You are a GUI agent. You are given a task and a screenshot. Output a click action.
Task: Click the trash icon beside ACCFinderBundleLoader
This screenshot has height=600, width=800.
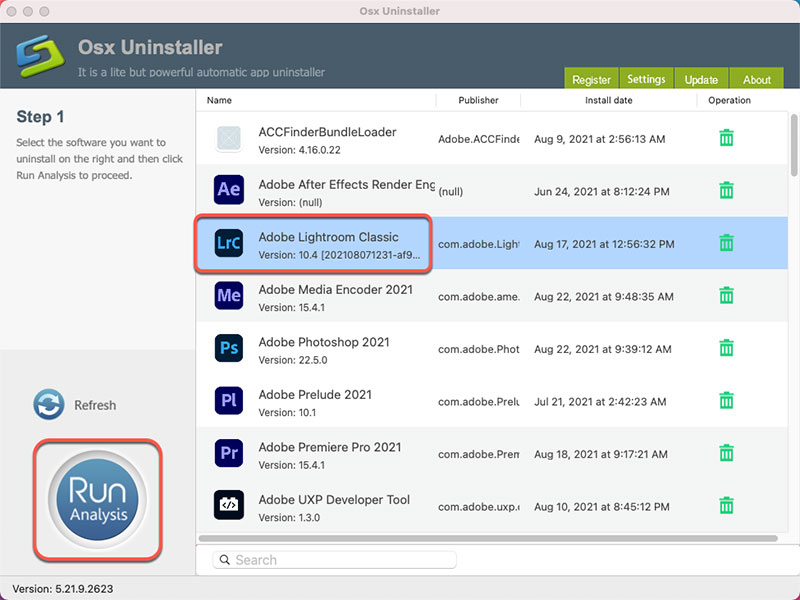pos(727,138)
